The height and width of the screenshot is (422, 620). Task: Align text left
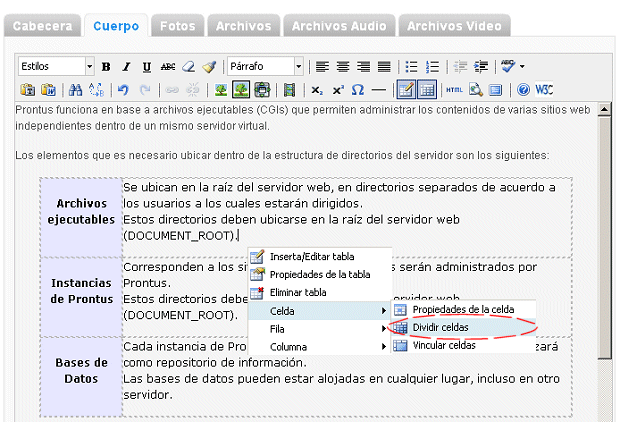(x=322, y=67)
